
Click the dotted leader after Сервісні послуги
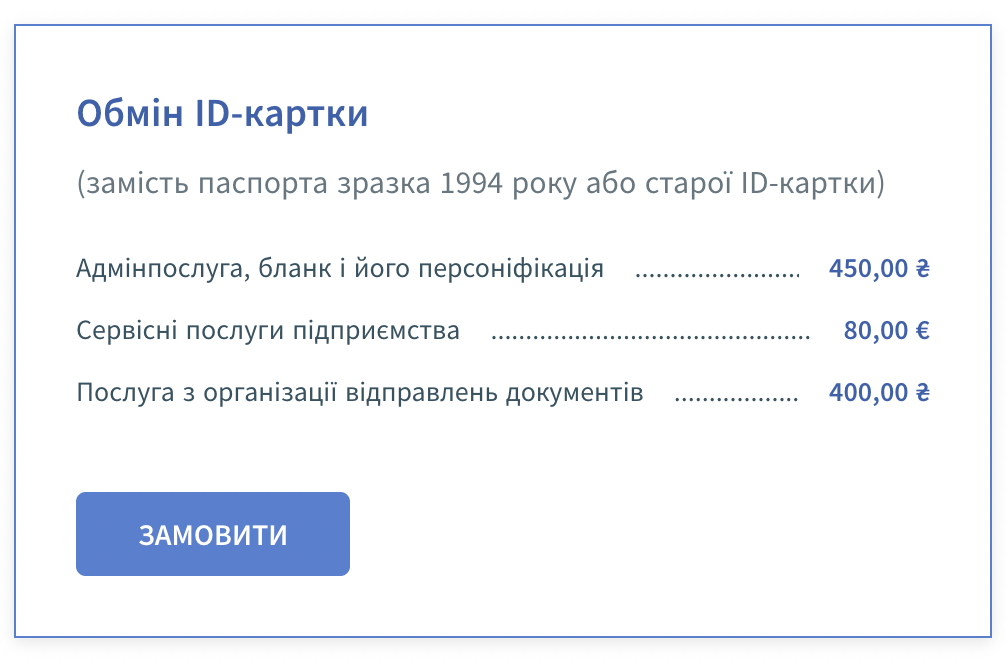pos(651,337)
